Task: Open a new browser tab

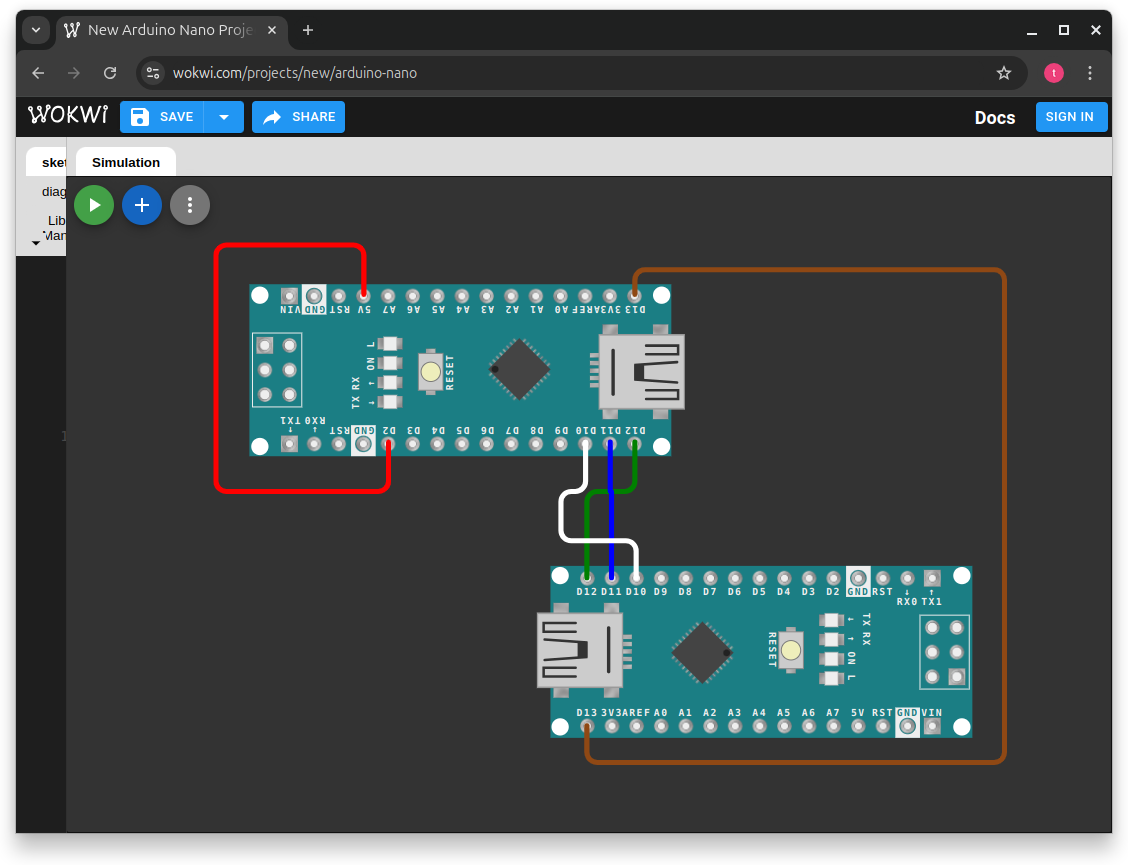Action: (307, 30)
